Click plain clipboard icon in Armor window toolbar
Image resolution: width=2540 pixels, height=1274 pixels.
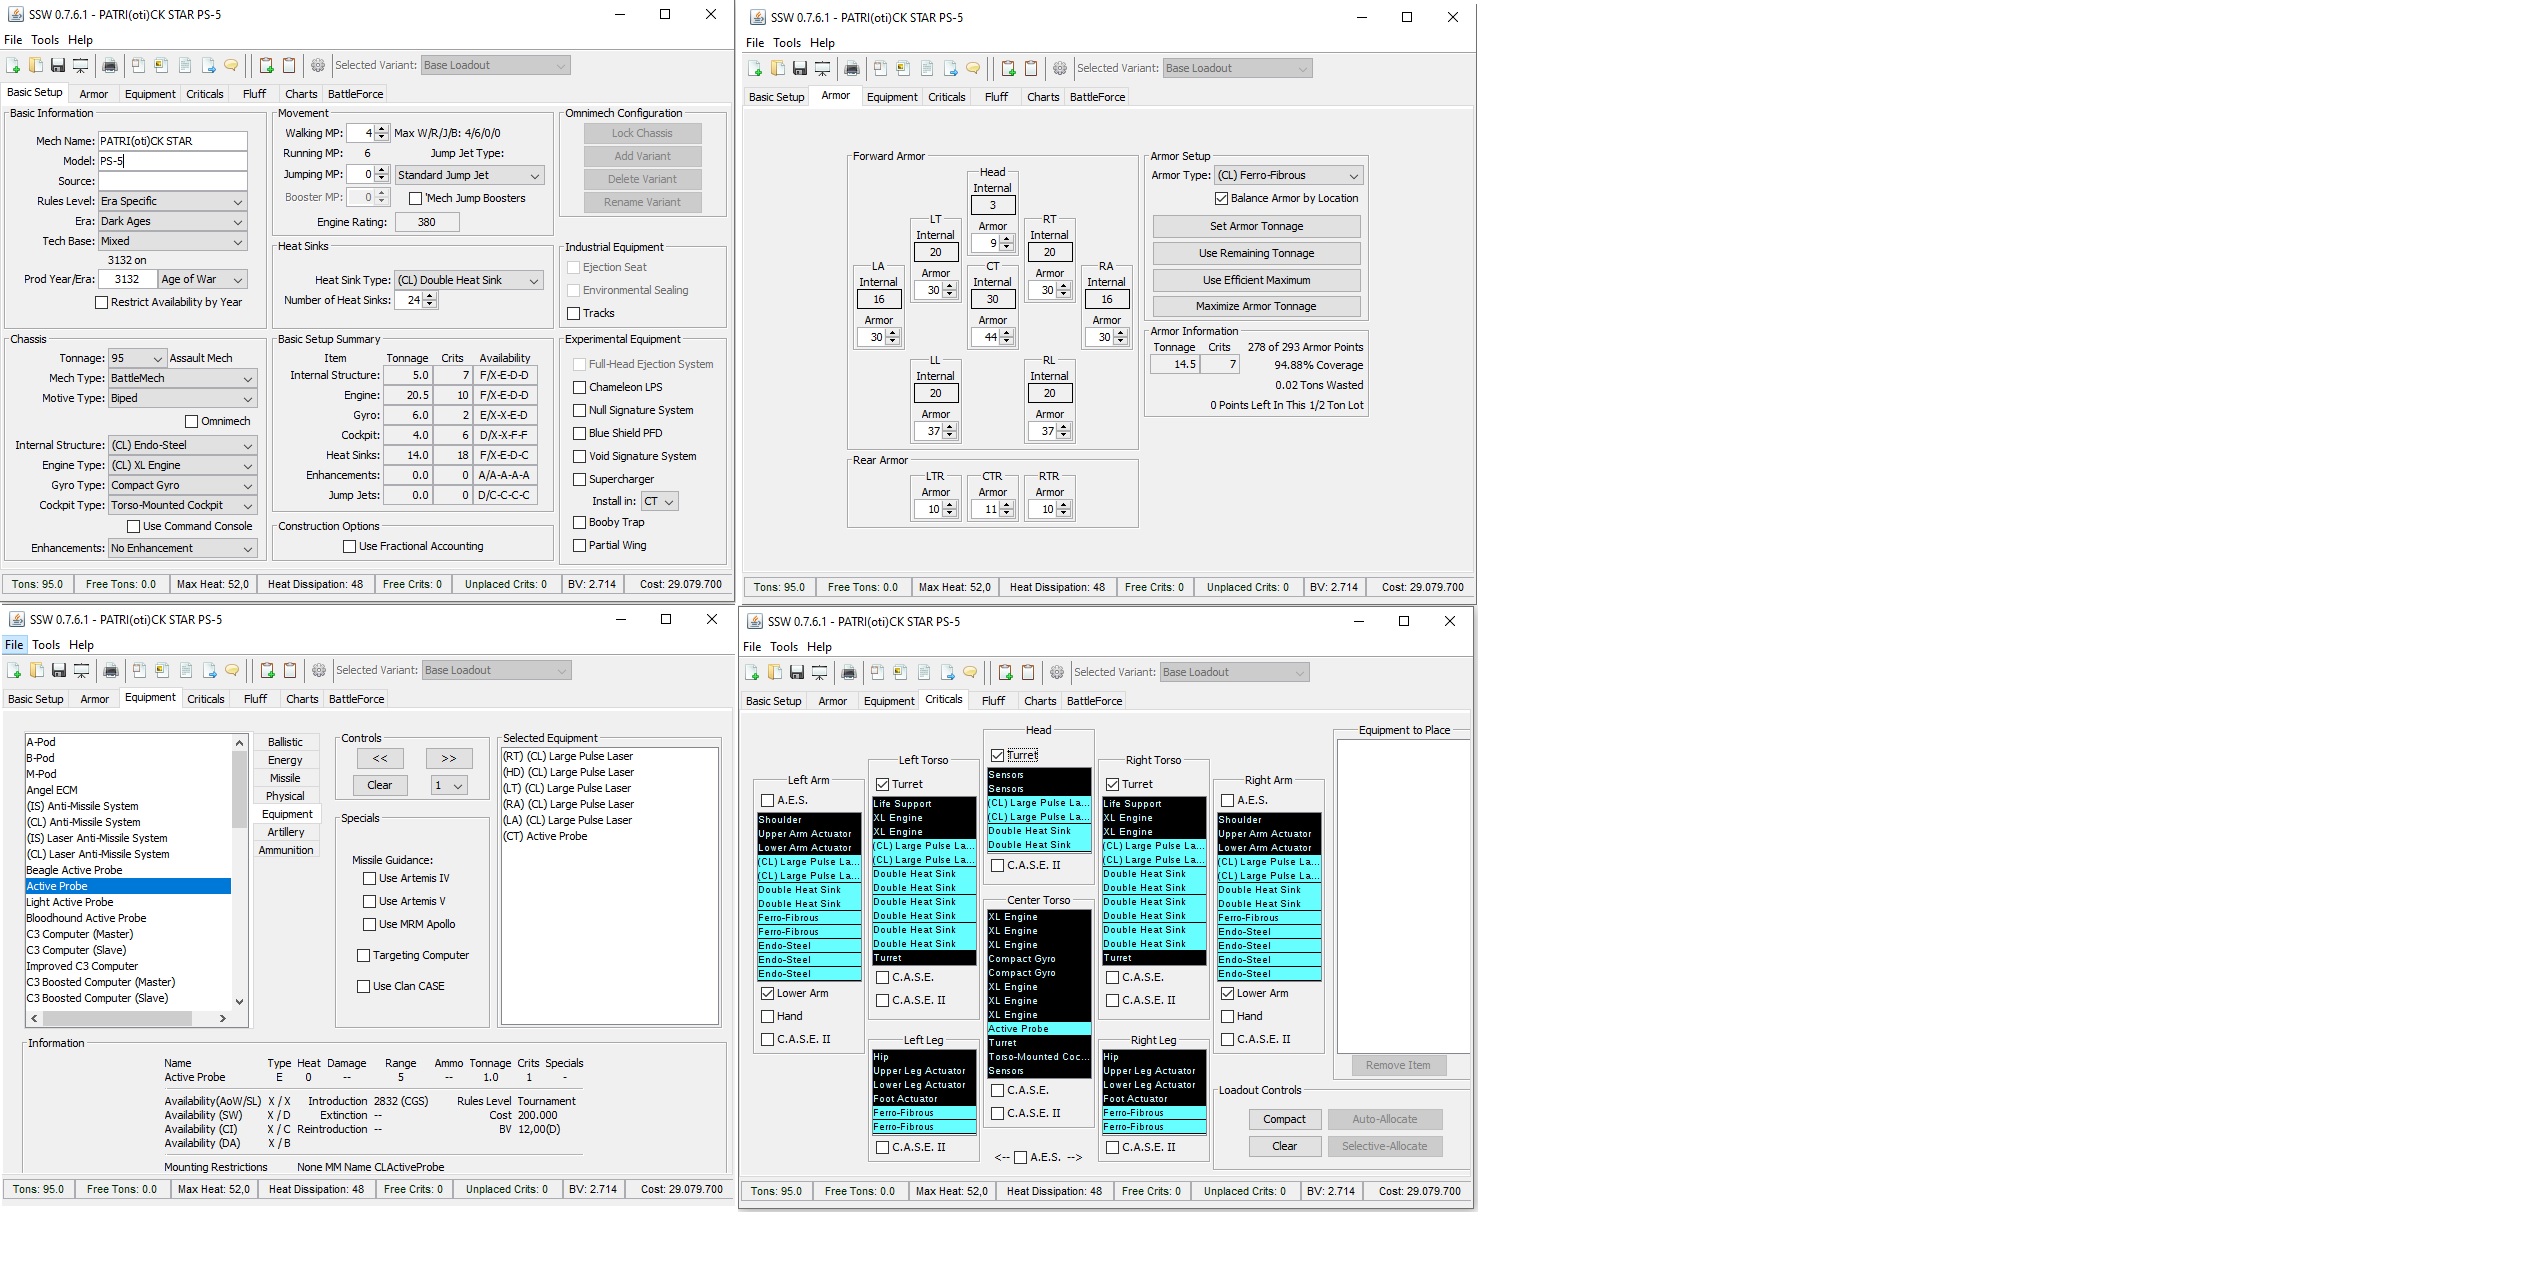pyautogui.click(x=1031, y=69)
